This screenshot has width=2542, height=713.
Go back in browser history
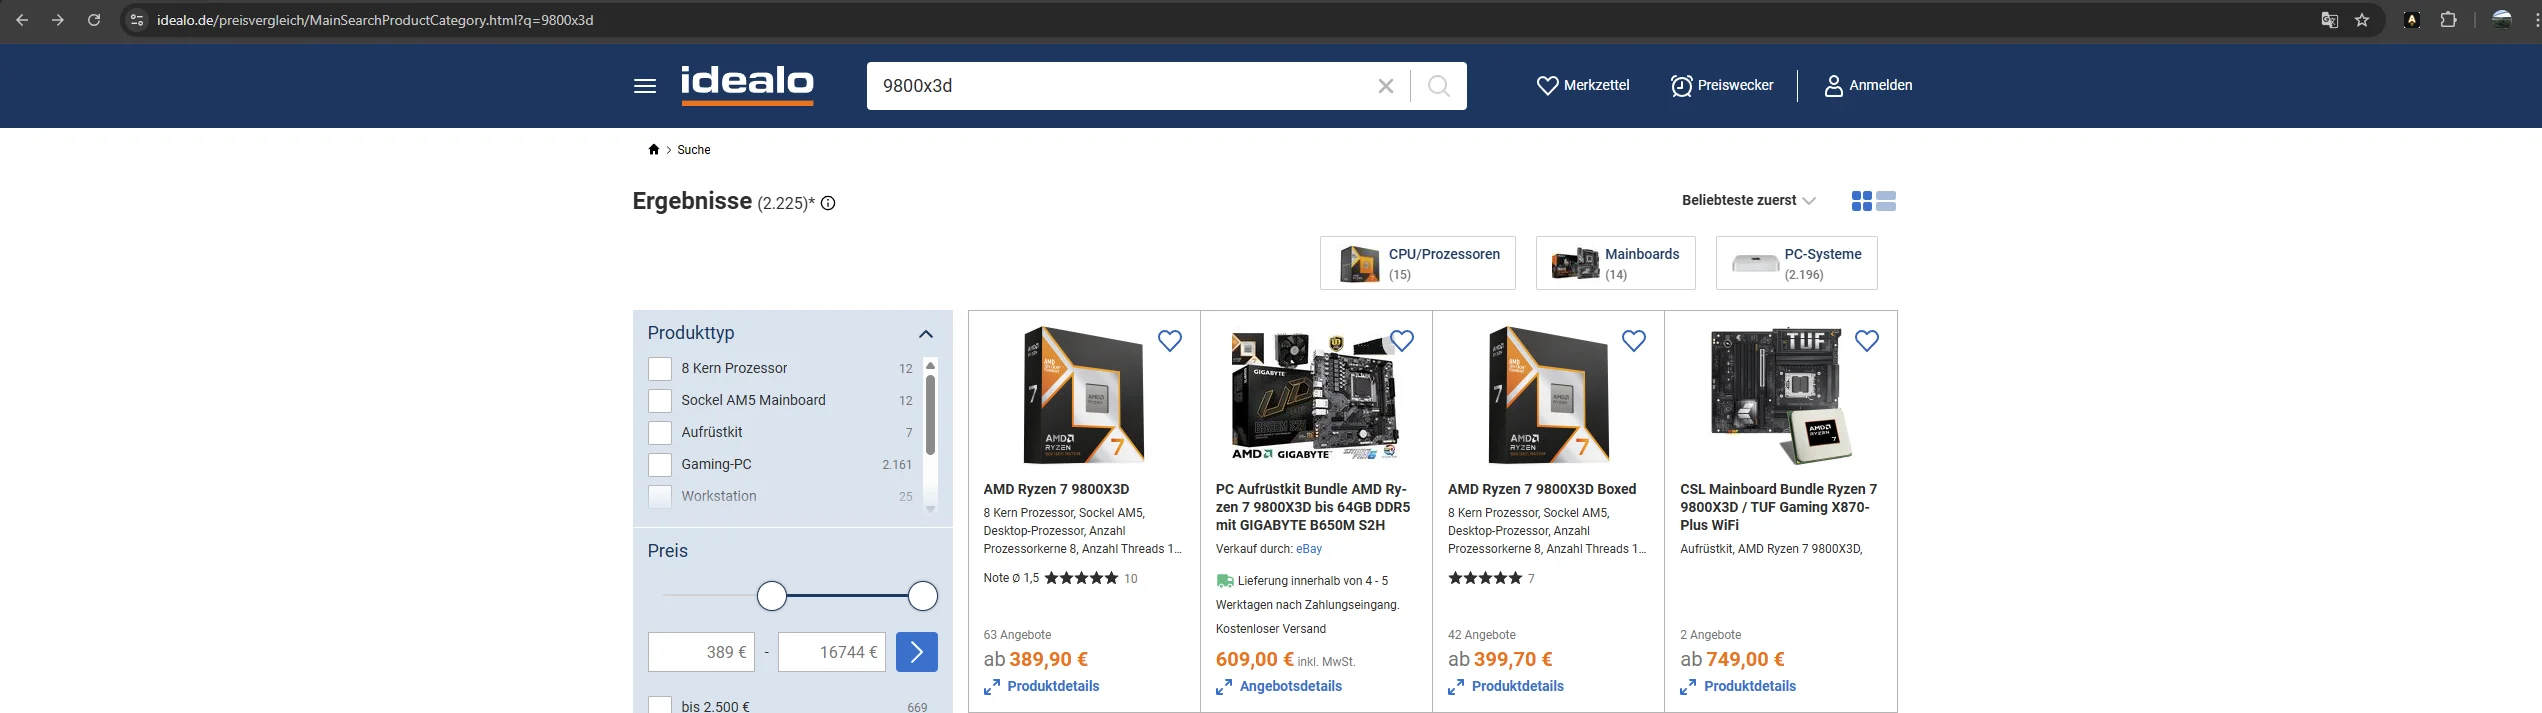point(22,20)
